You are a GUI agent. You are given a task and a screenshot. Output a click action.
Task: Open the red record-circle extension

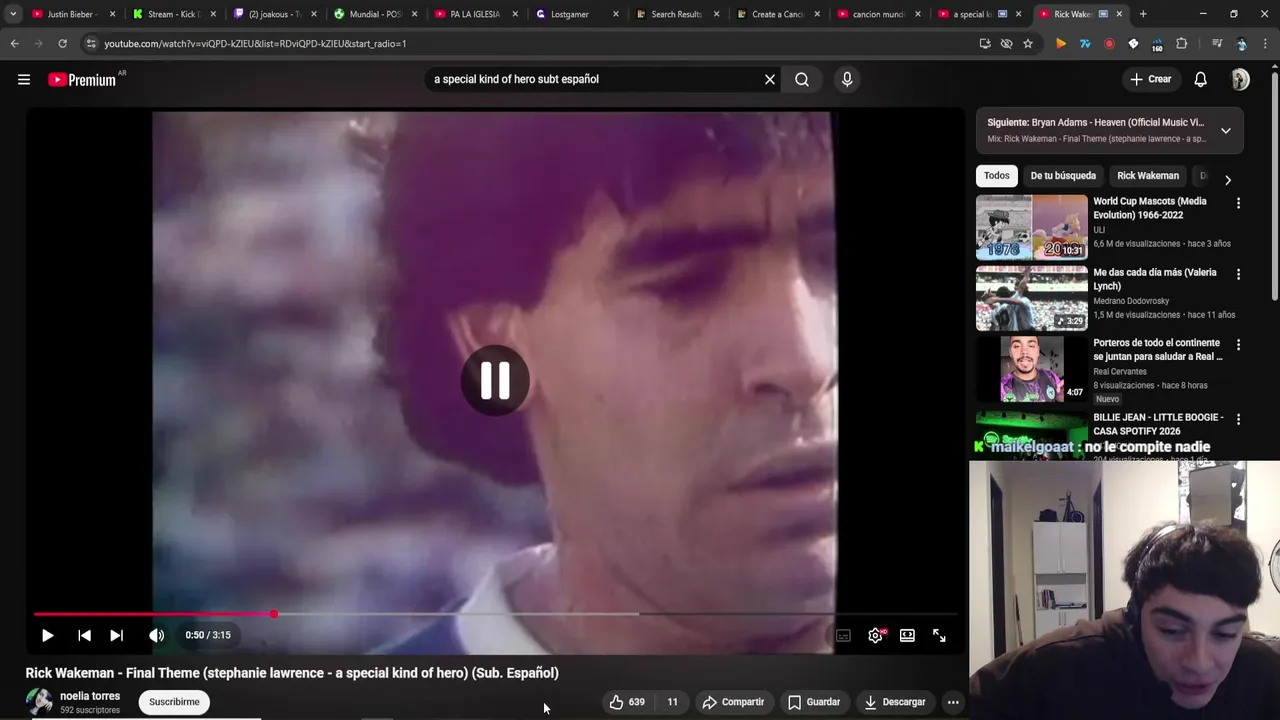click(x=1109, y=44)
